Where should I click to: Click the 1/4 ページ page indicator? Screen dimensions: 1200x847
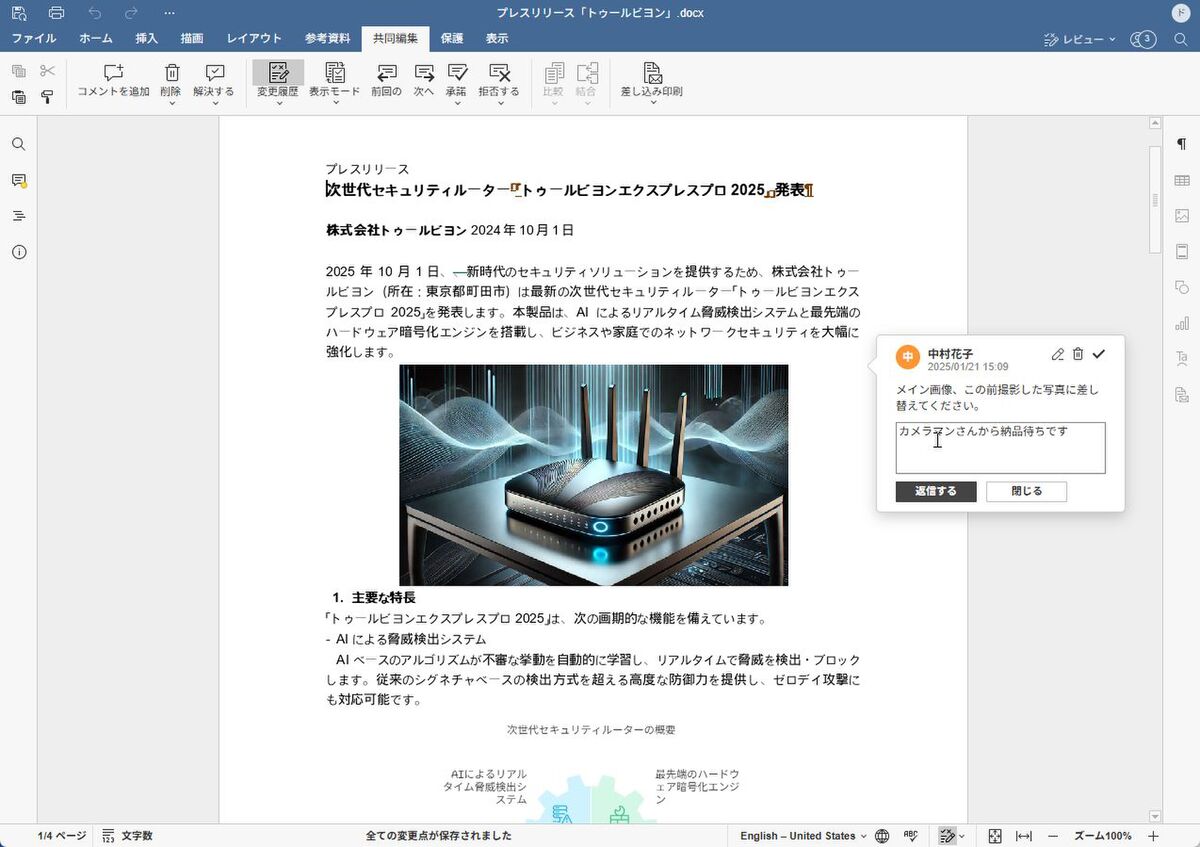[x=62, y=836]
